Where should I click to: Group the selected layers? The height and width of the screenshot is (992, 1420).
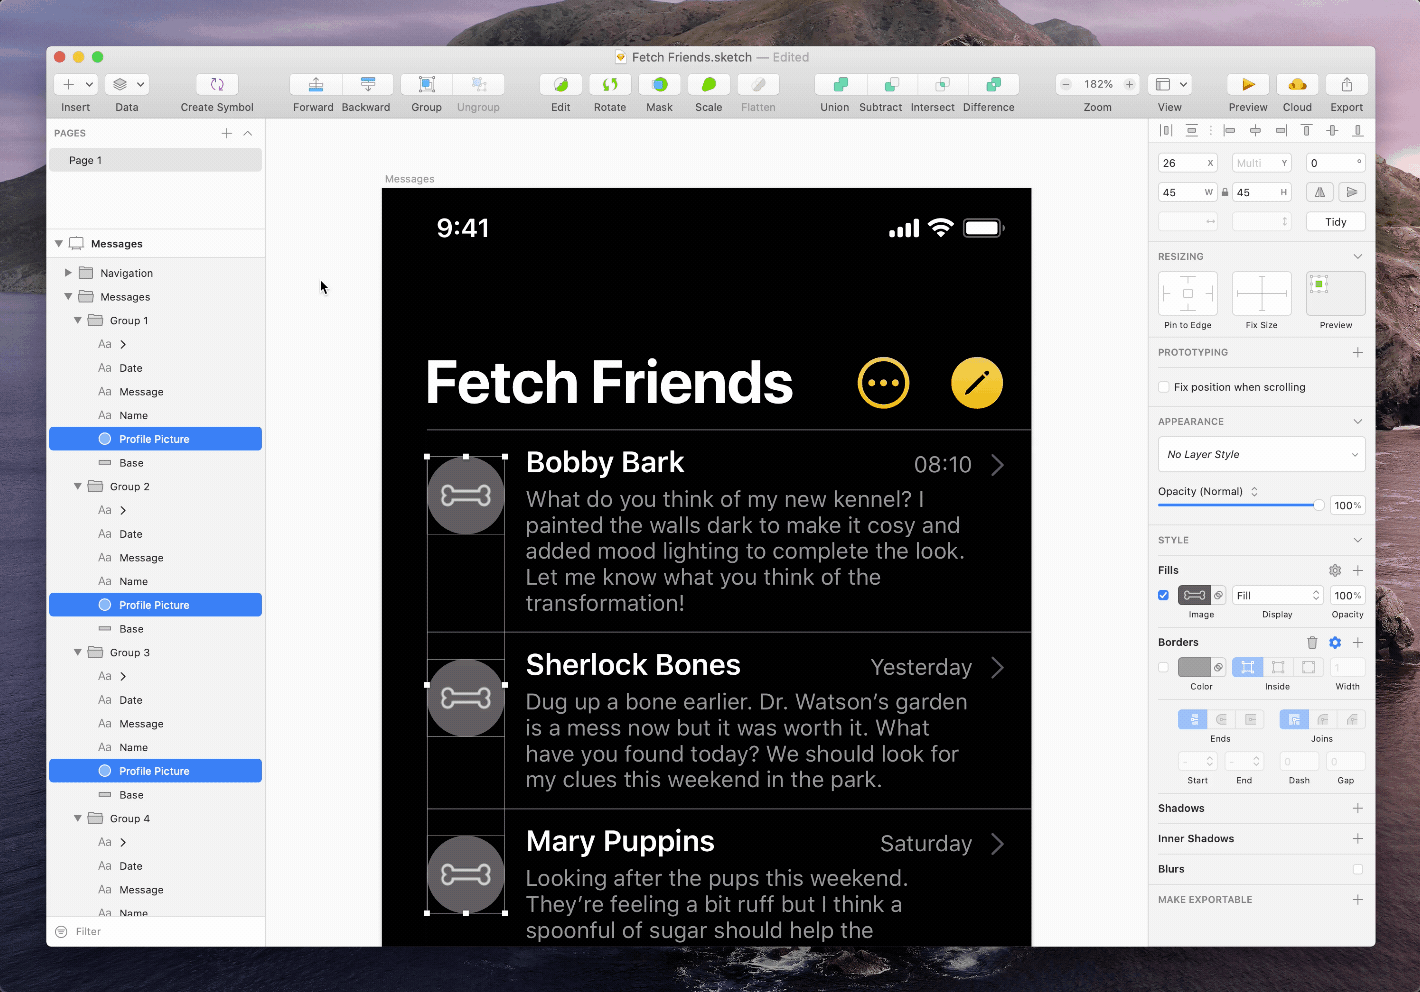[x=426, y=85]
